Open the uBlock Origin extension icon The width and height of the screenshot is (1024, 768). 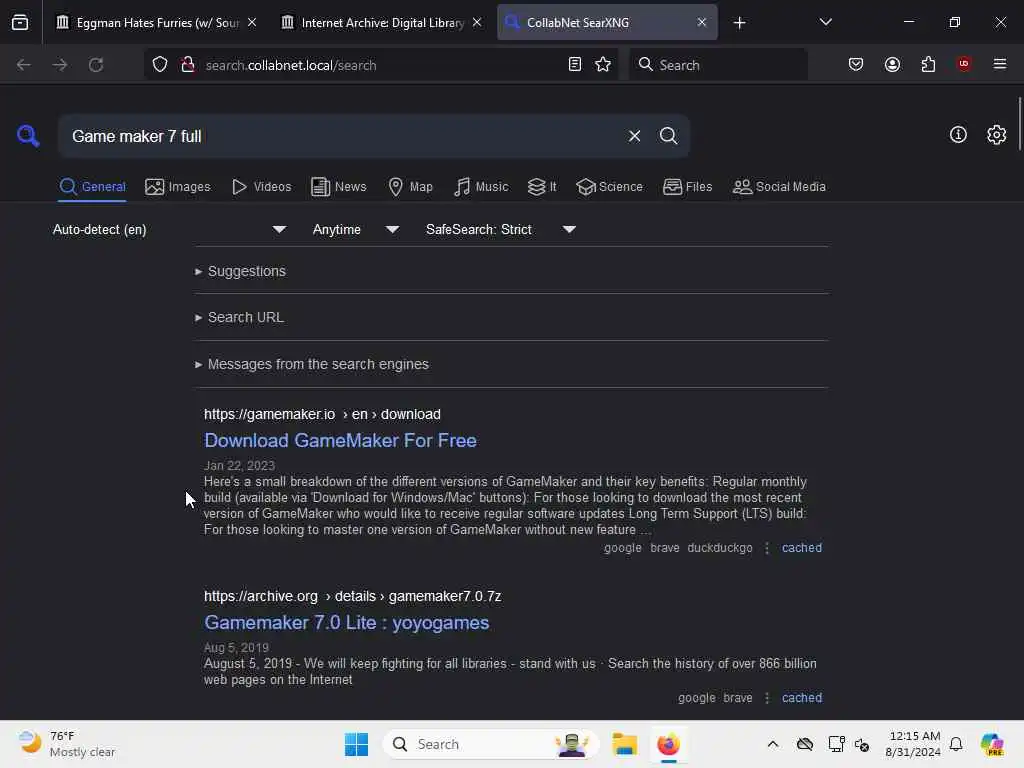(x=964, y=64)
